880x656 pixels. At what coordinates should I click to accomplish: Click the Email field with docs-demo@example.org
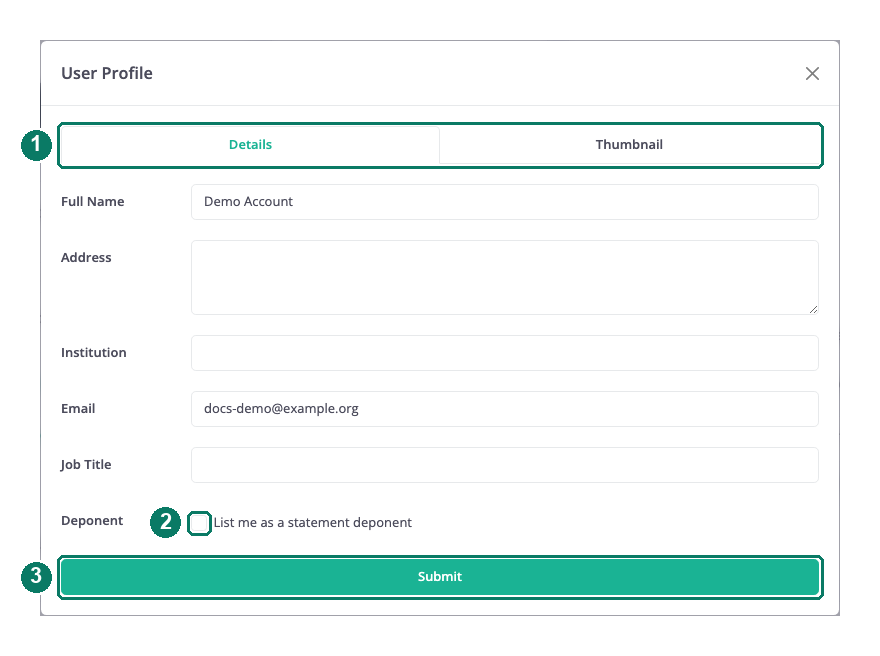(505, 409)
